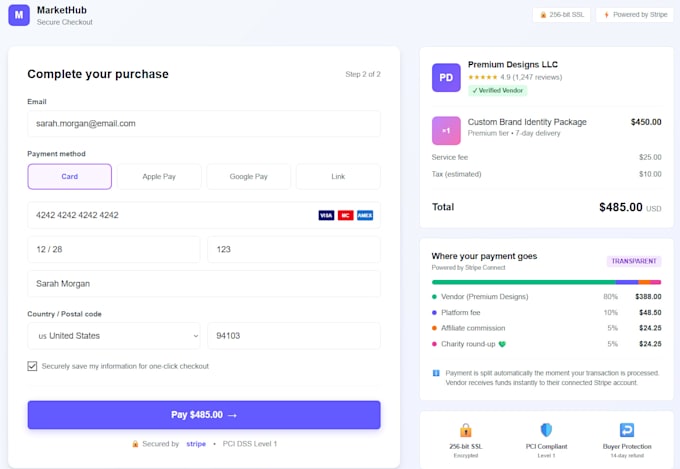Screen dimensions: 680x469
Task: Click the CVC field showing 123
Action: 294,249
